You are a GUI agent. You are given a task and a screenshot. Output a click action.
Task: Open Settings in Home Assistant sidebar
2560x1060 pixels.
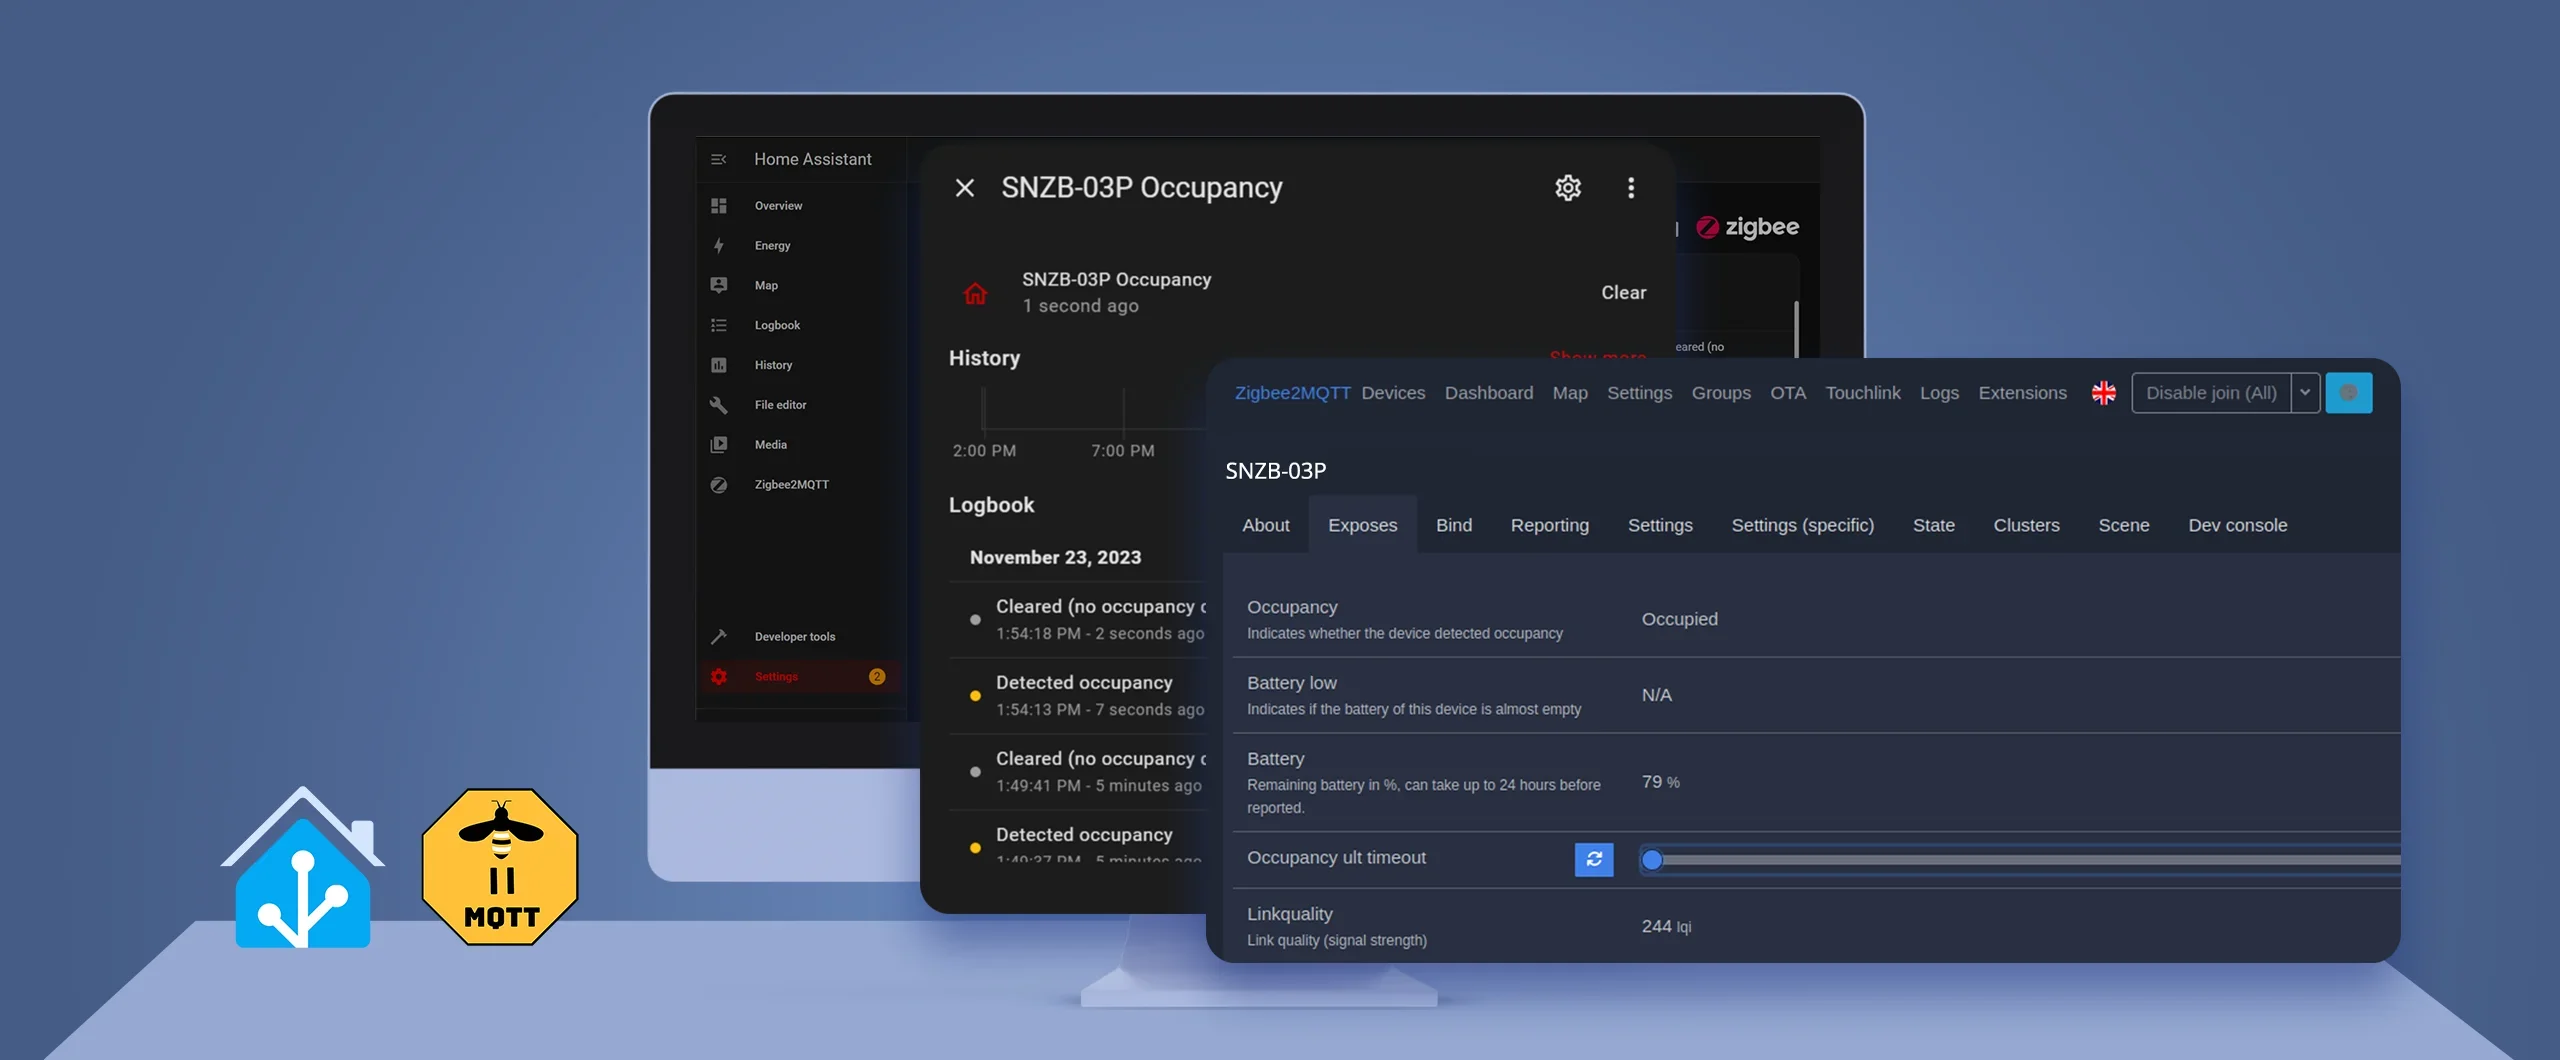coord(776,677)
